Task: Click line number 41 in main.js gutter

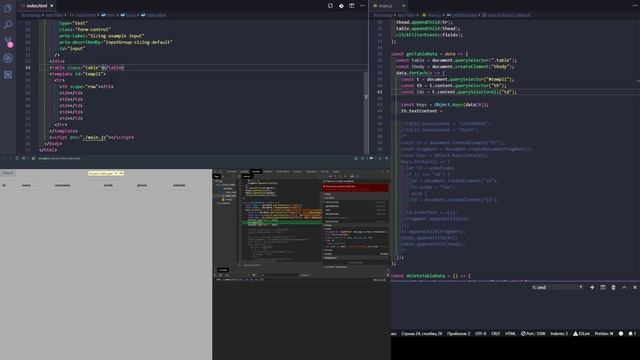Action: pyautogui.click(x=380, y=92)
